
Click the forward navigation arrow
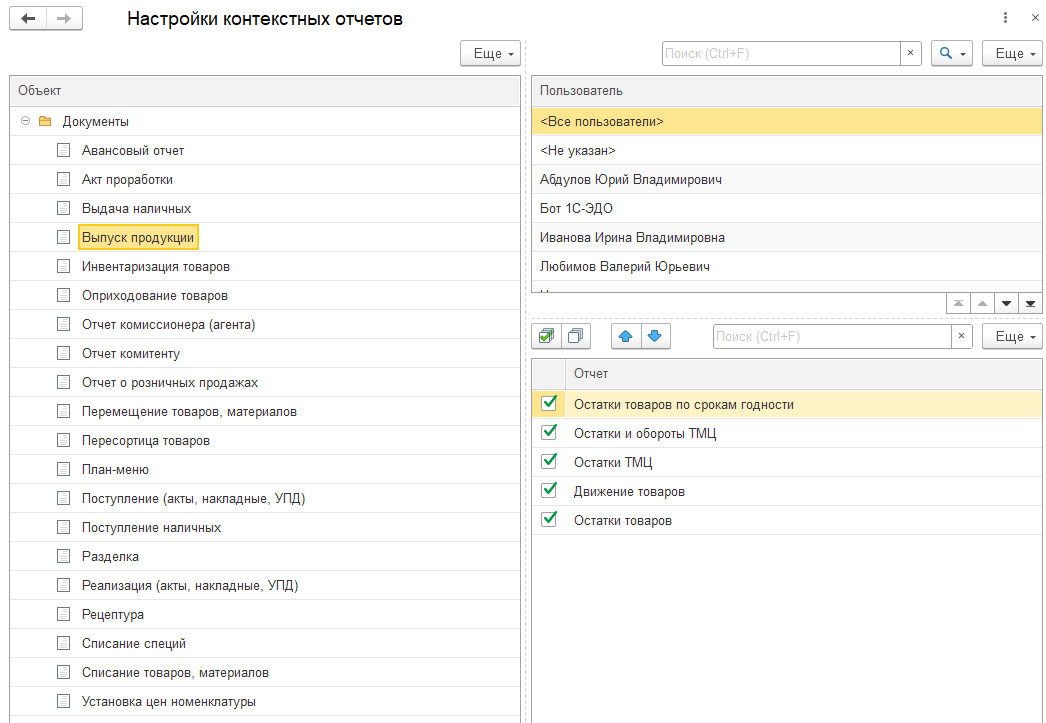point(64,19)
